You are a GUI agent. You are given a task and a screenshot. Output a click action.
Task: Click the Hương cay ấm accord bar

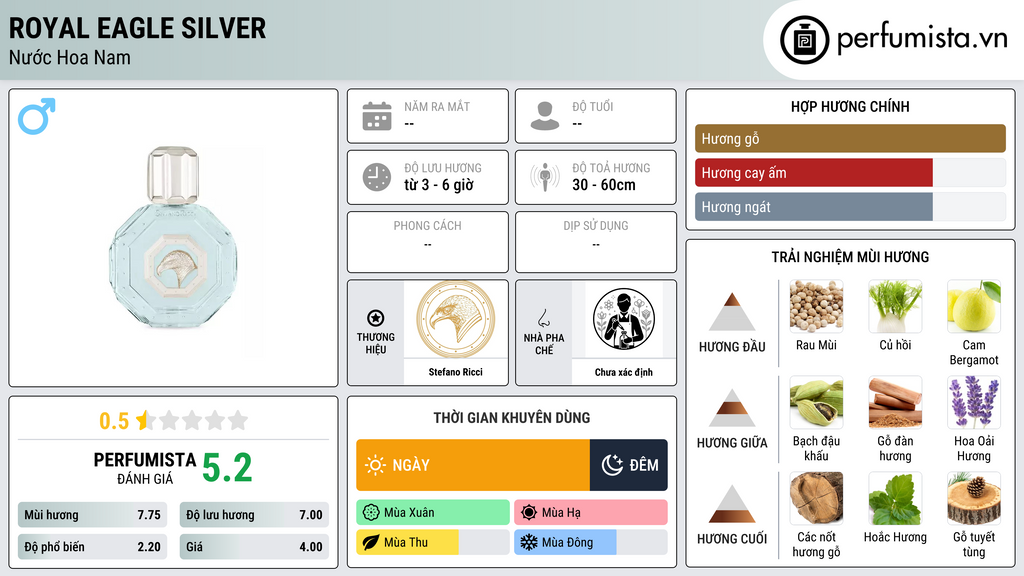(850, 173)
